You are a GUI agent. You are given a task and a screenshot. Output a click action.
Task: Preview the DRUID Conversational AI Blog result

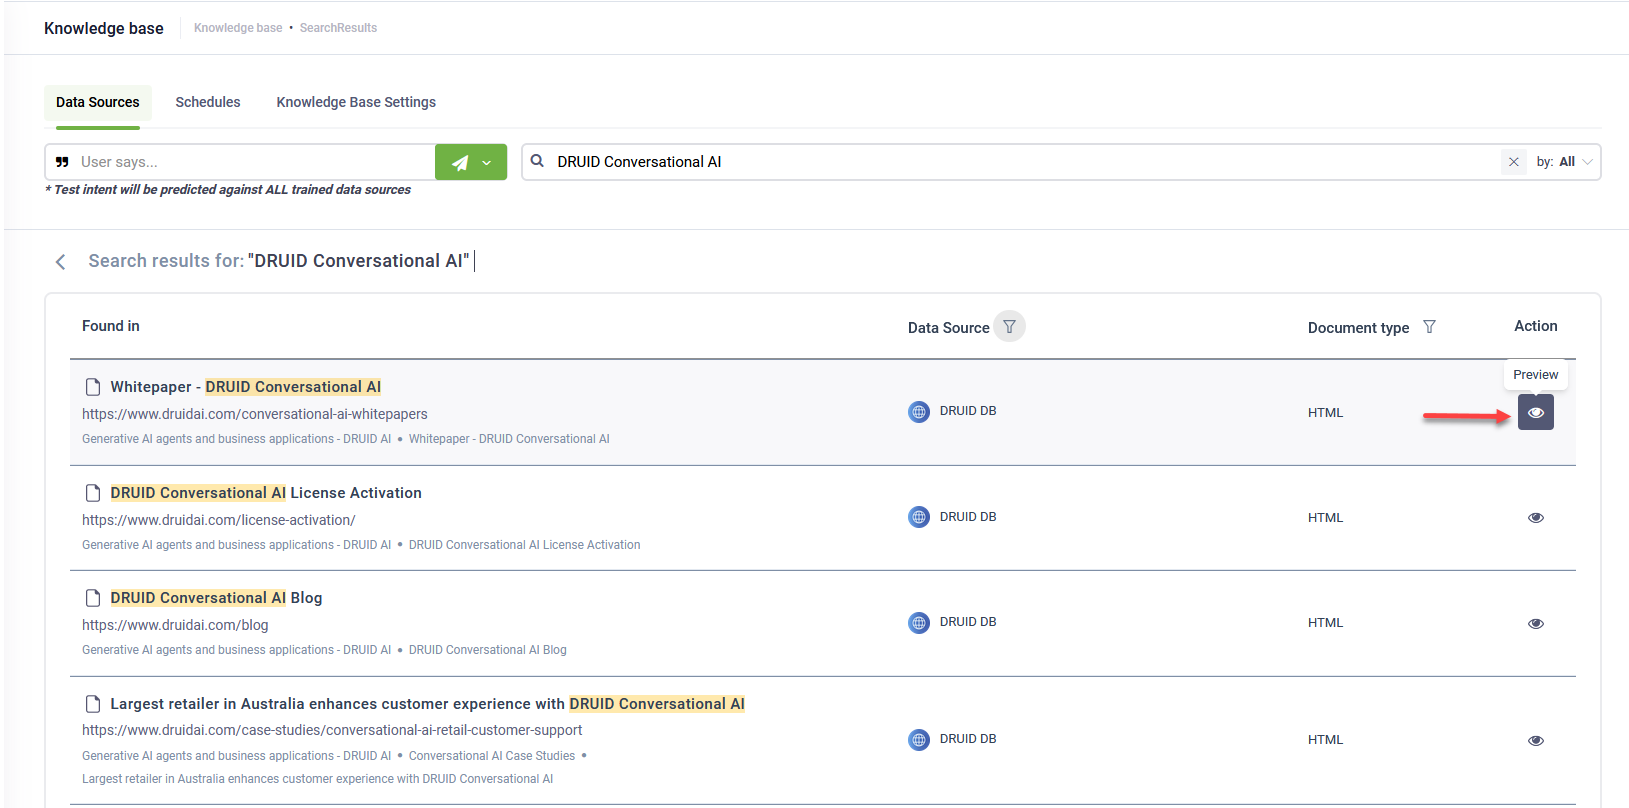pyautogui.click(x=1535, y=623)
